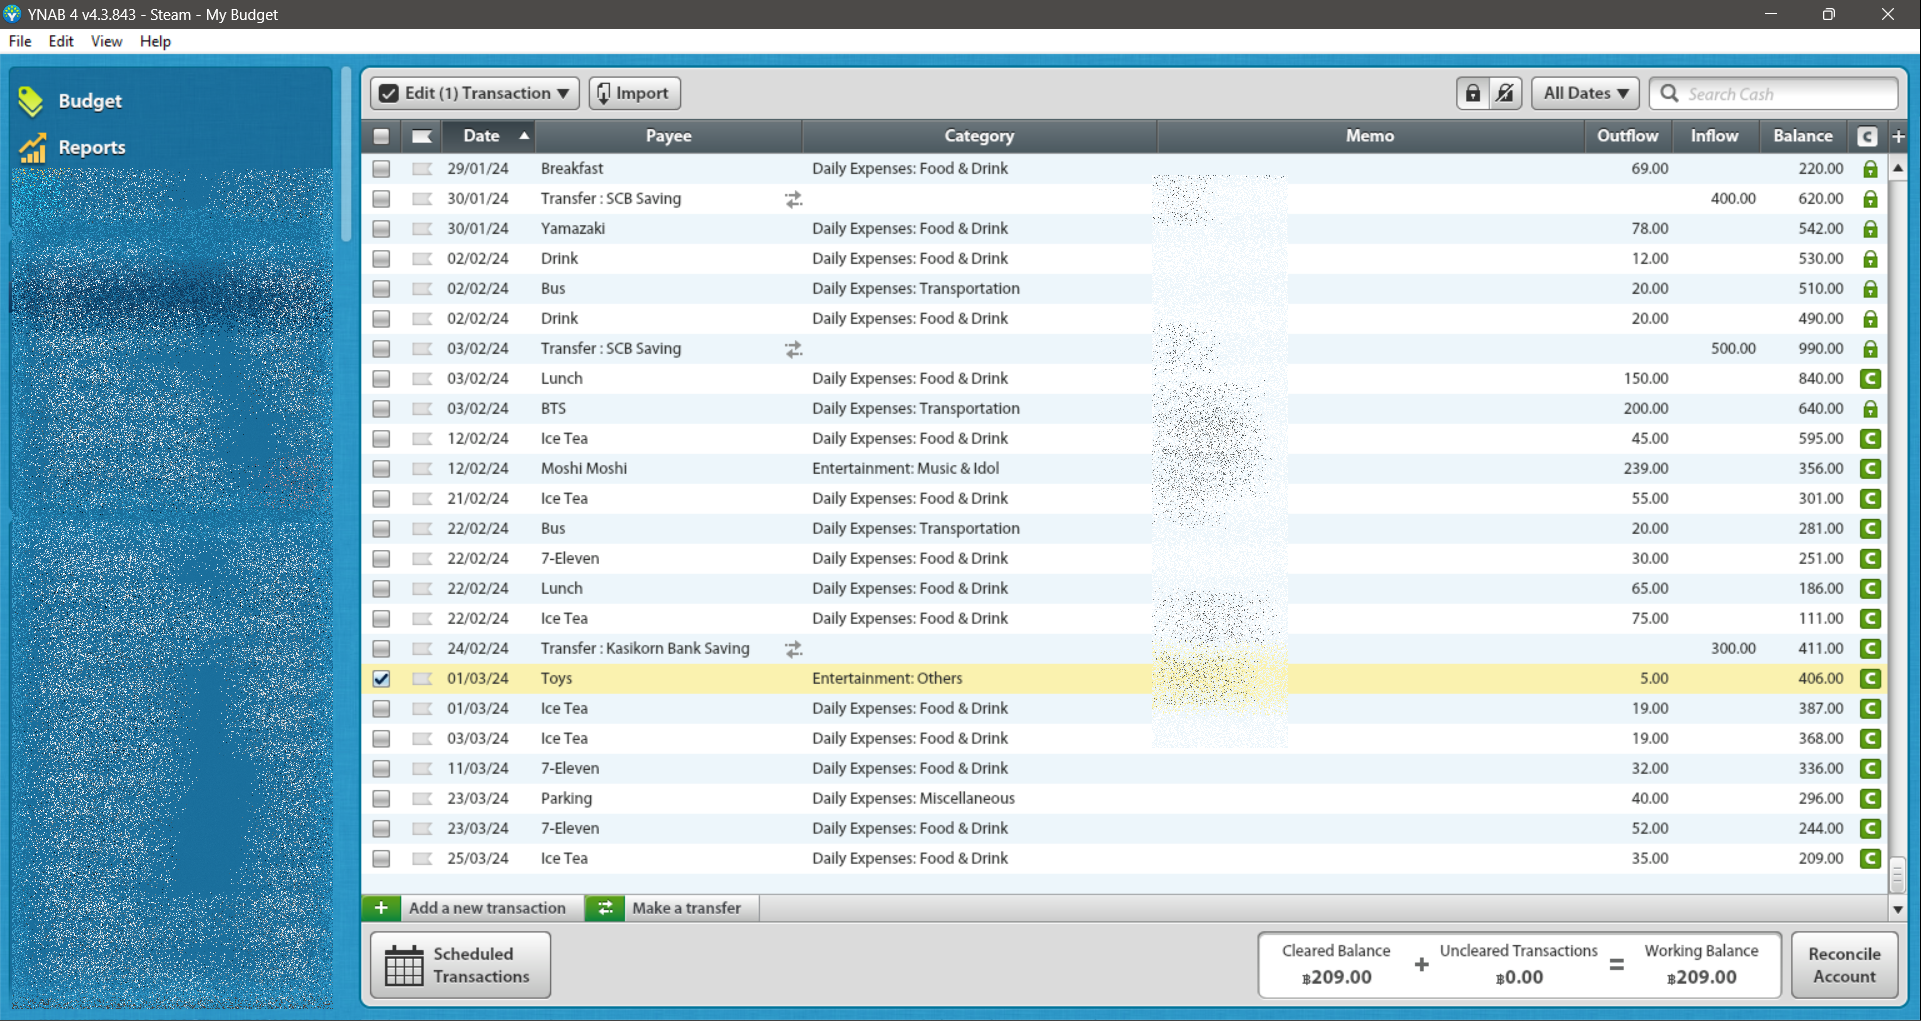This screenshot has width=1921, height=1021.
Task: Click the cleared column header icon
Action: 1867,137
